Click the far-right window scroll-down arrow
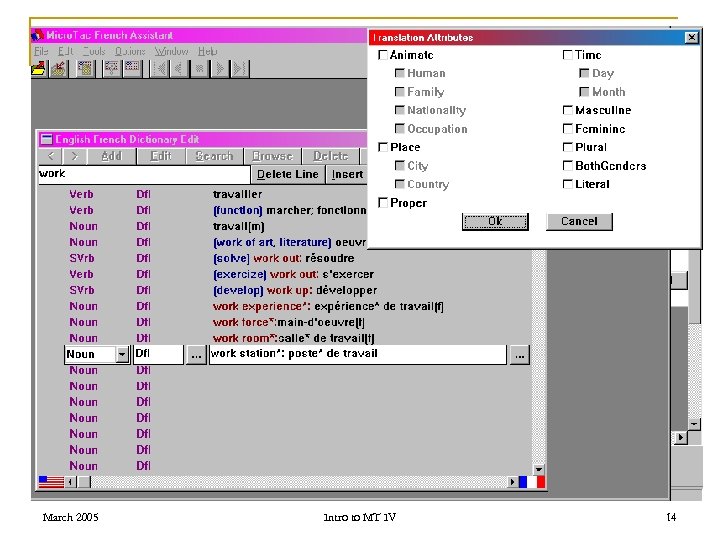Image resolution: width=720 pixels, height=540 pixels. tap(694, 424)
